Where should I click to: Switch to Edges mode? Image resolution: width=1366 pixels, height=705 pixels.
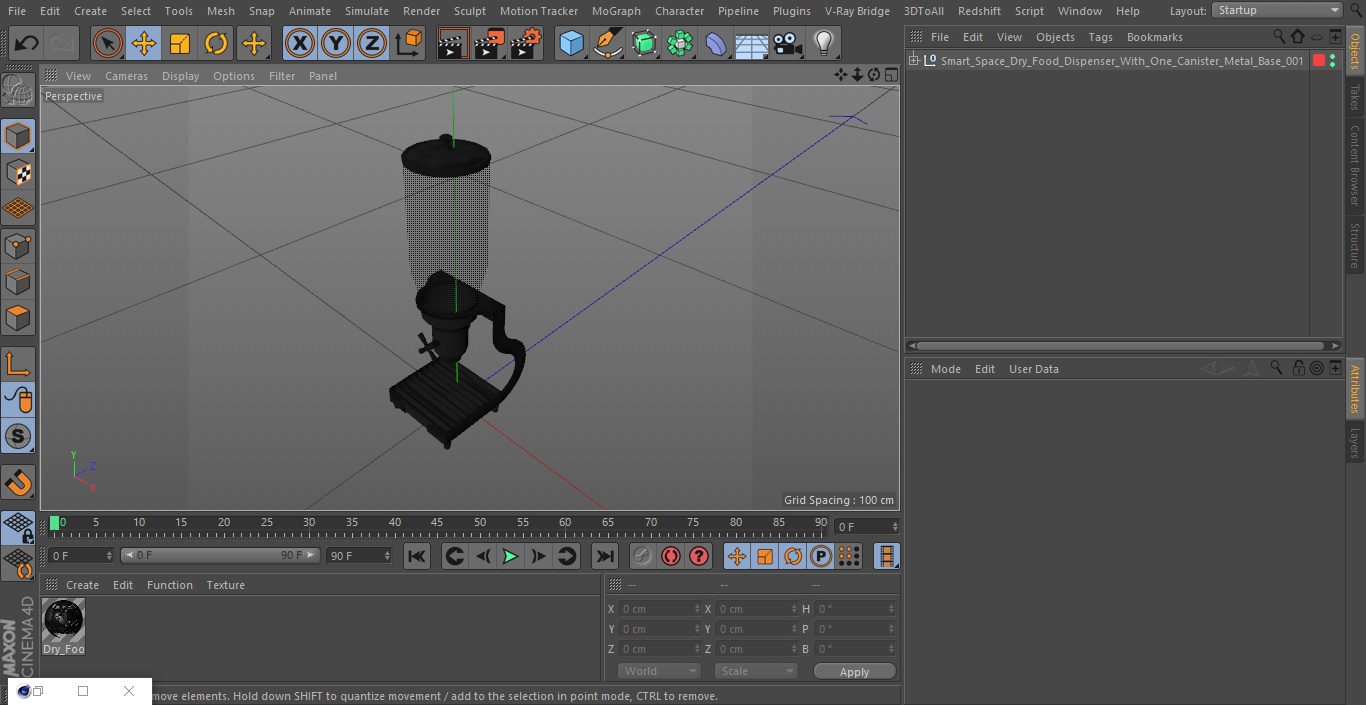(x=18, y=282)
